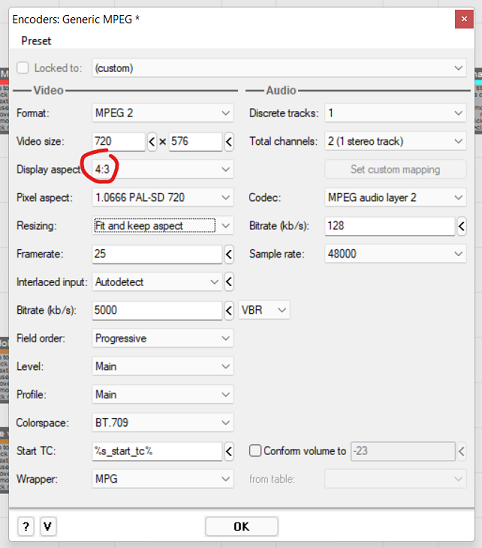Open the Preset menu
The height and width of the screenshot is (548, 482).
(36, 41)
